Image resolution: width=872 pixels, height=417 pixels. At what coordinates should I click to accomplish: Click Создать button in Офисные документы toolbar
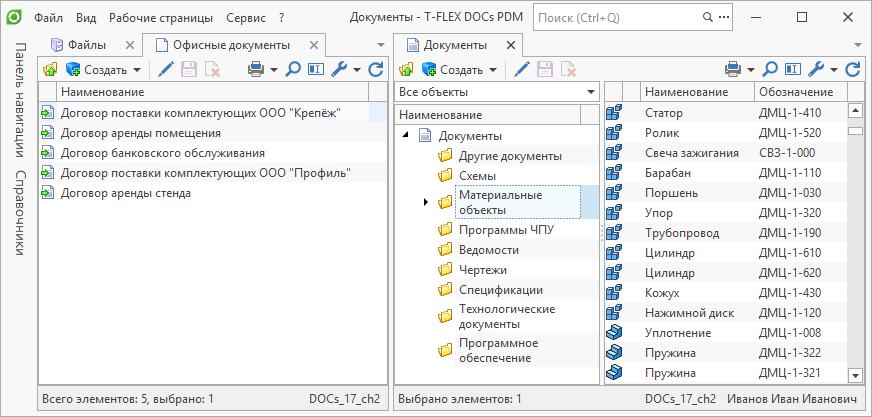(x=97, y=70)
